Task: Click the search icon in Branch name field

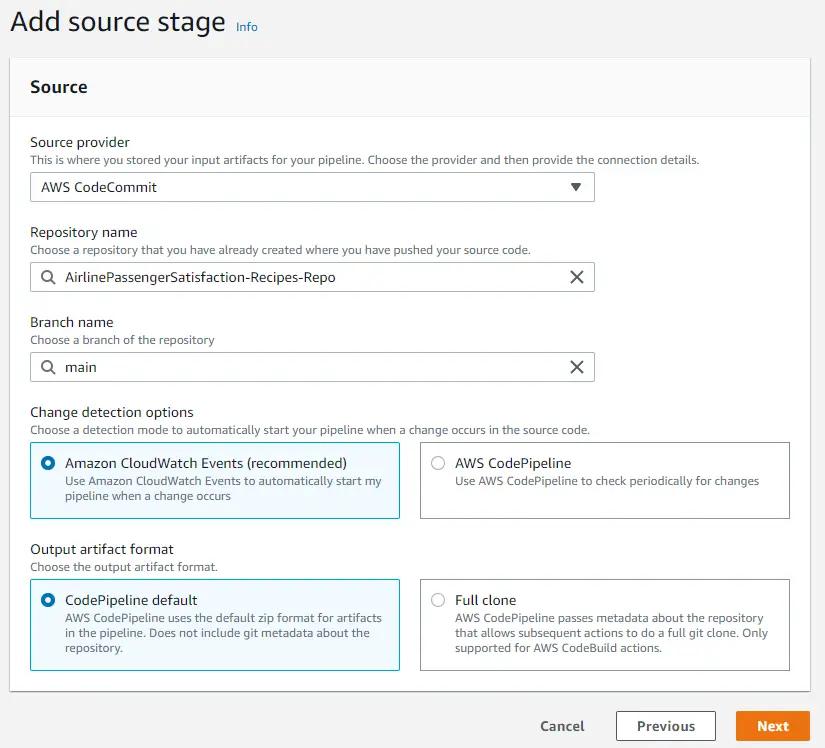Action: point(48,367)
